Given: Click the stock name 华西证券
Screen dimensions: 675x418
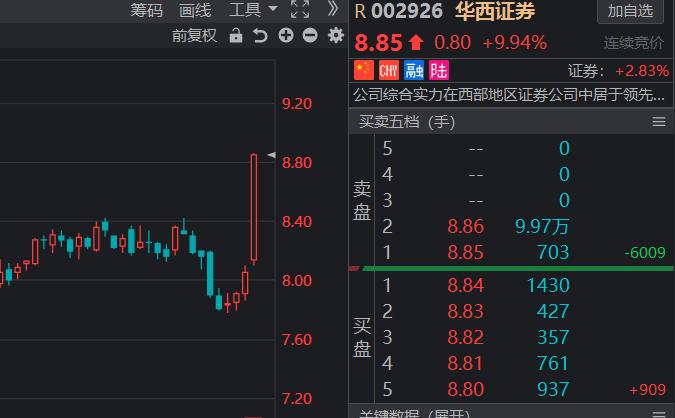Looking at the screenshot, I should [495, 11].
